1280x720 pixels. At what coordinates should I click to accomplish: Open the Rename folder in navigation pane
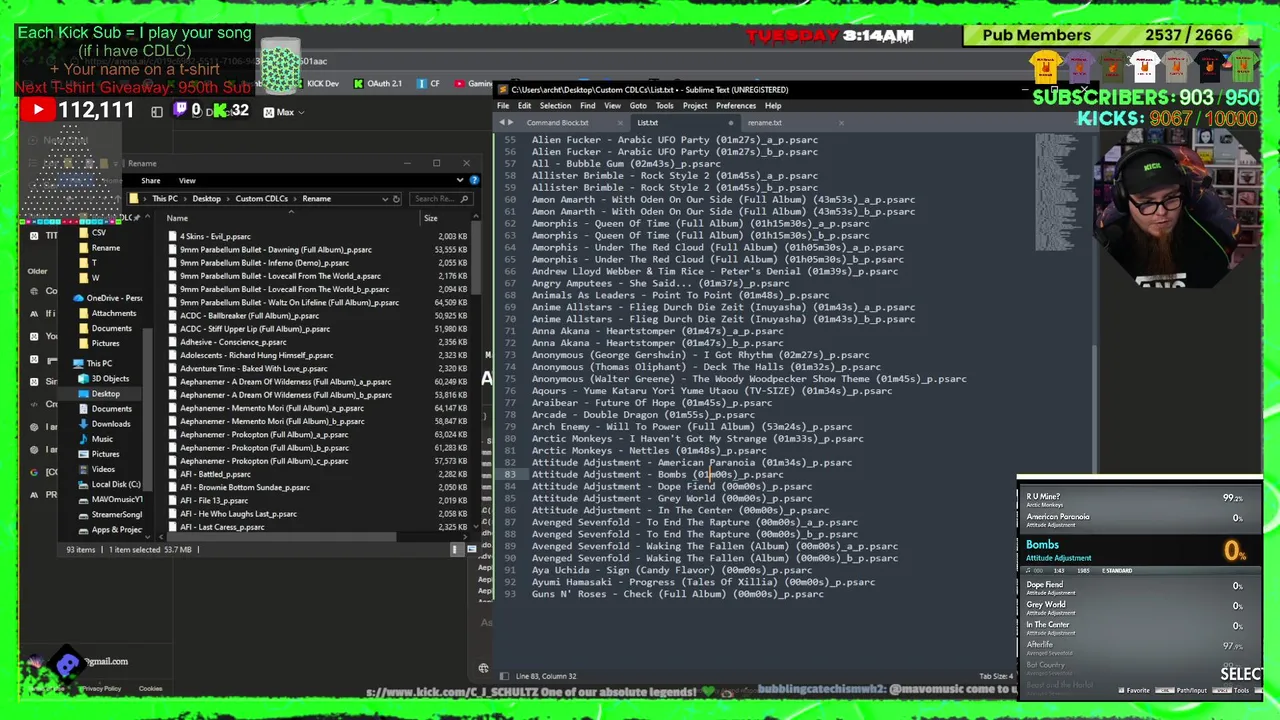(x=105, y=248)
